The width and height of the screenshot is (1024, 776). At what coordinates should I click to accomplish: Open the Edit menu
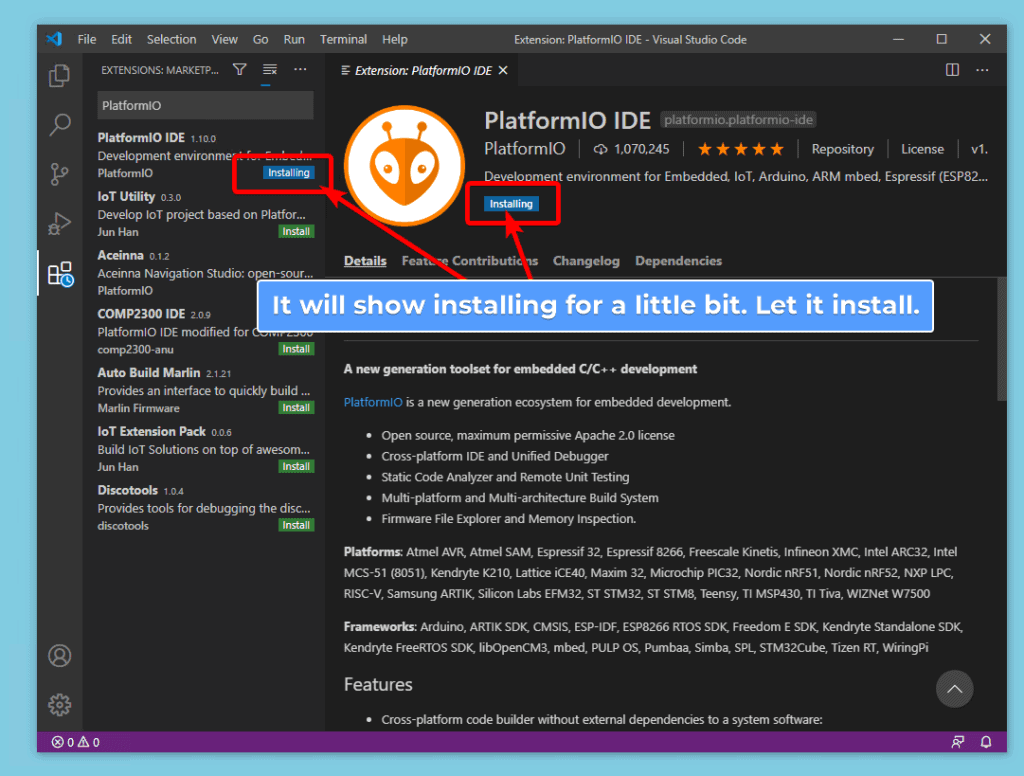click(x=121, y=39)
